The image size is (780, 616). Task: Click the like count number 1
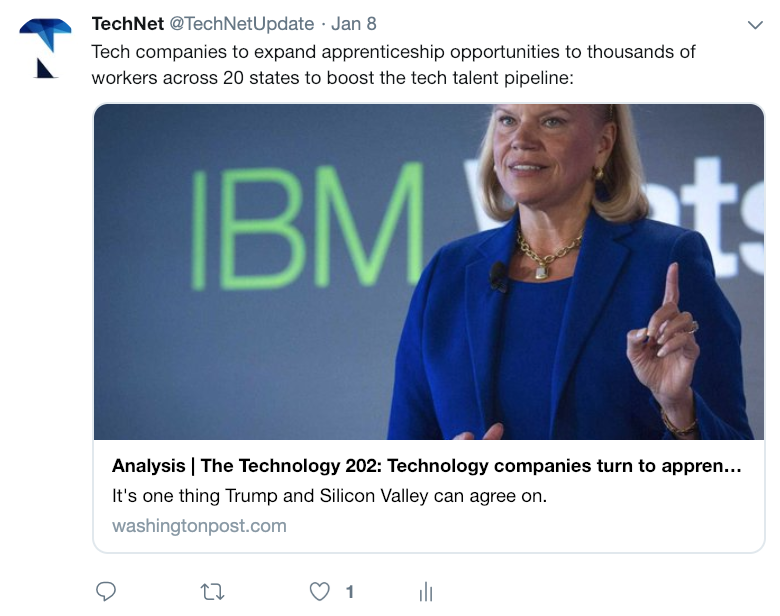[350, 592]
